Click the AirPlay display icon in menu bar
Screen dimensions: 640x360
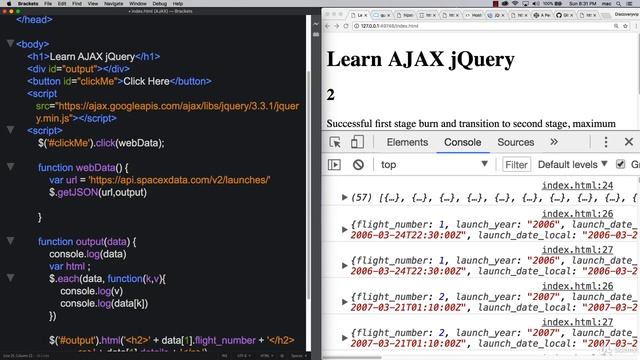(x=526, y=3)
